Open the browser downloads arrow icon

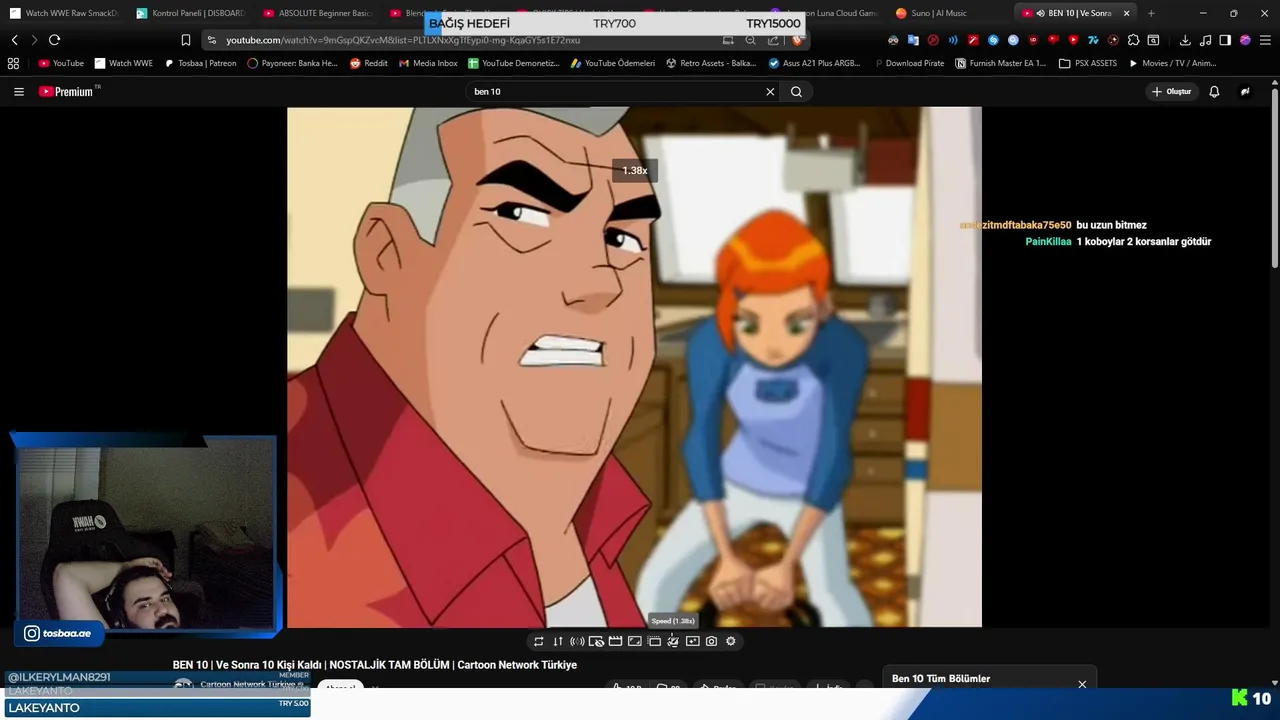1185,40
